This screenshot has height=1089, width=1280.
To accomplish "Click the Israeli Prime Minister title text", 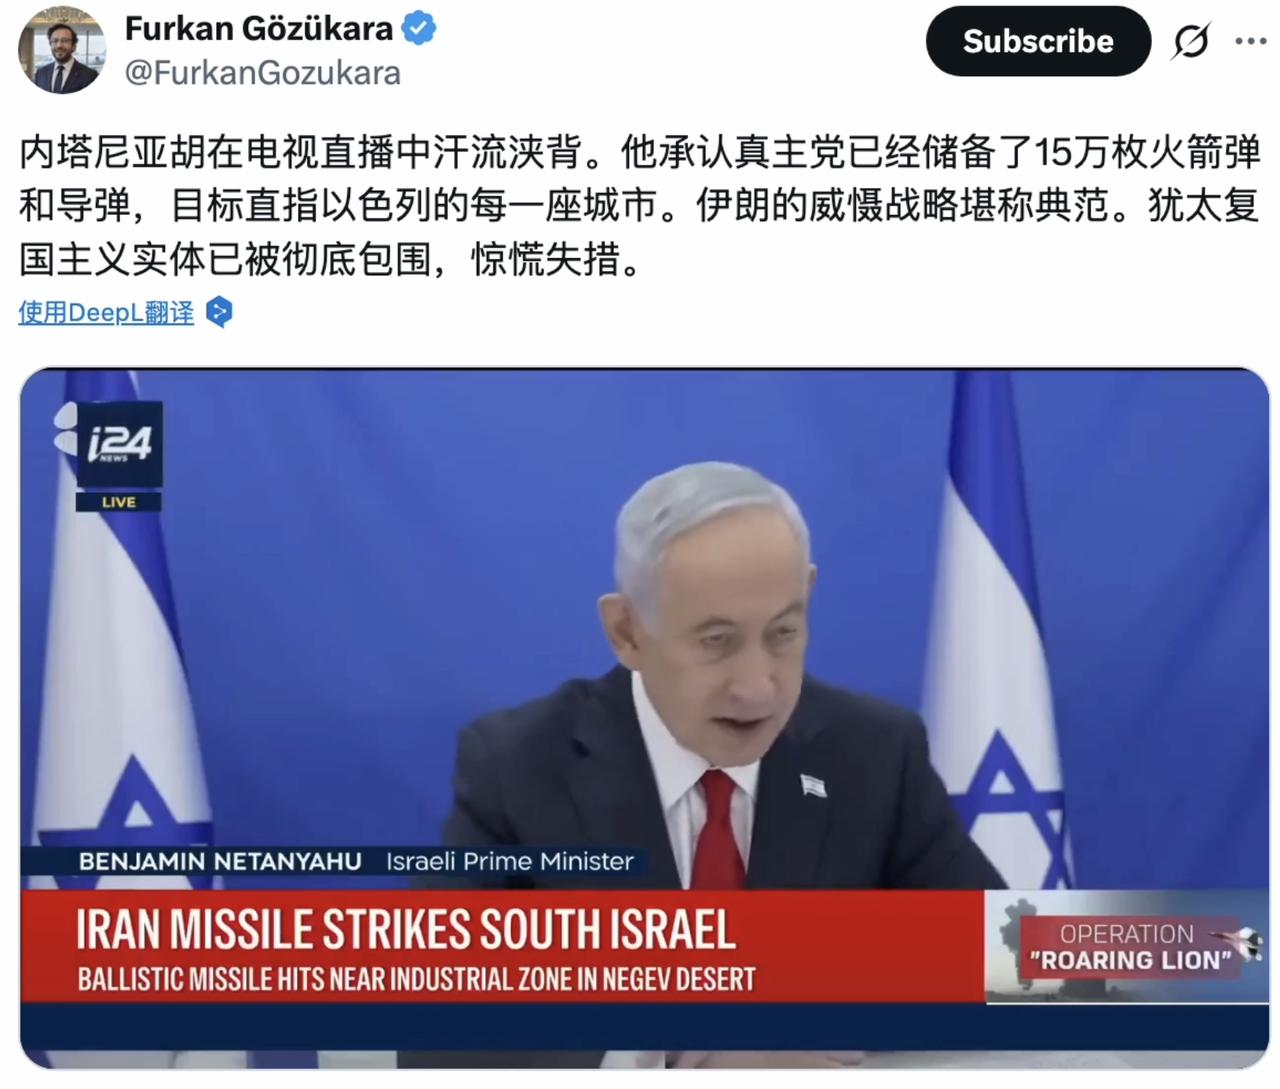I will click(x=510, y=861).
